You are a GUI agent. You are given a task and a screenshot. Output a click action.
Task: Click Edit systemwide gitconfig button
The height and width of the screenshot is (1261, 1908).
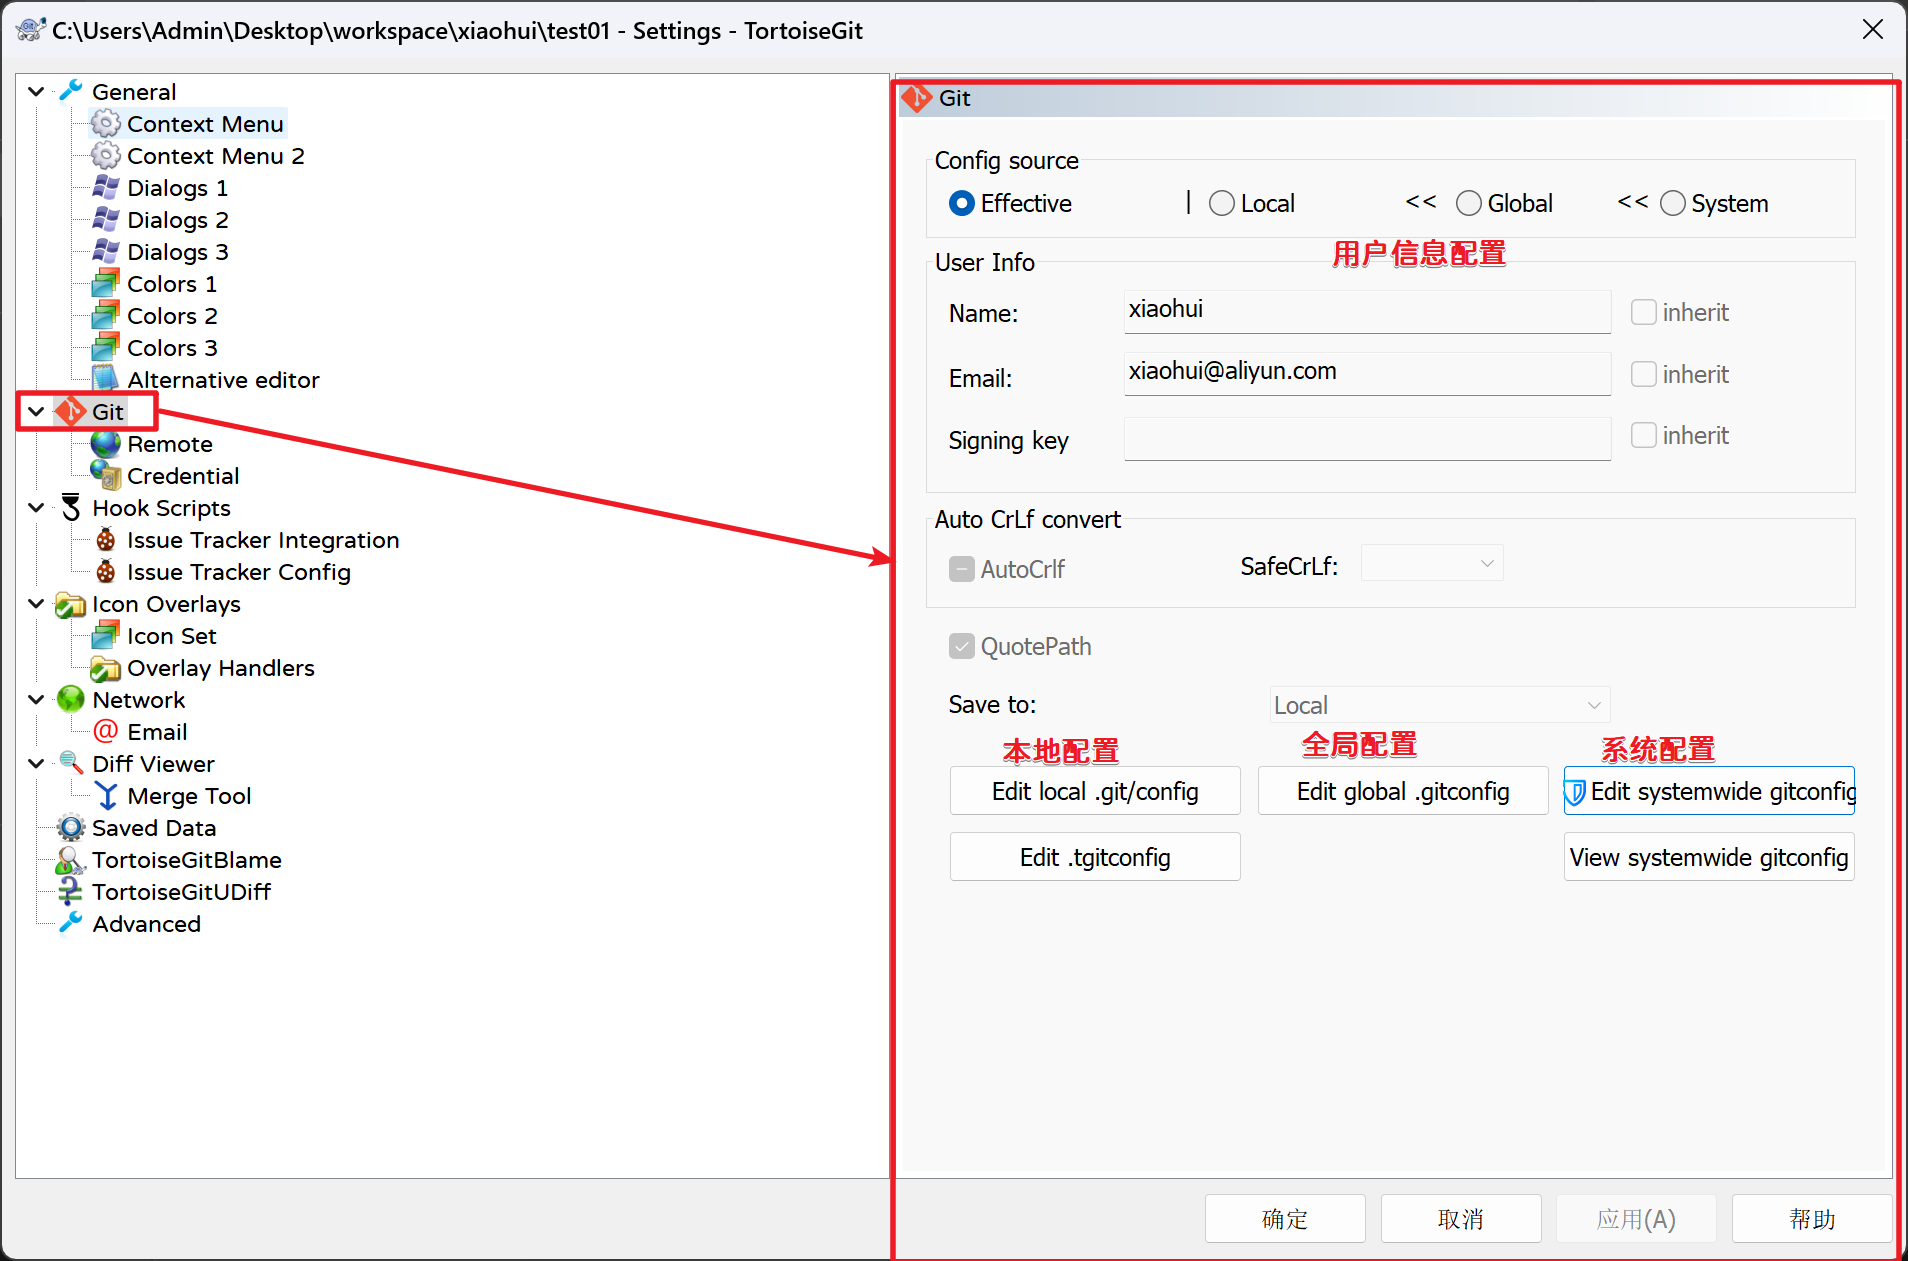point(1709,791)
